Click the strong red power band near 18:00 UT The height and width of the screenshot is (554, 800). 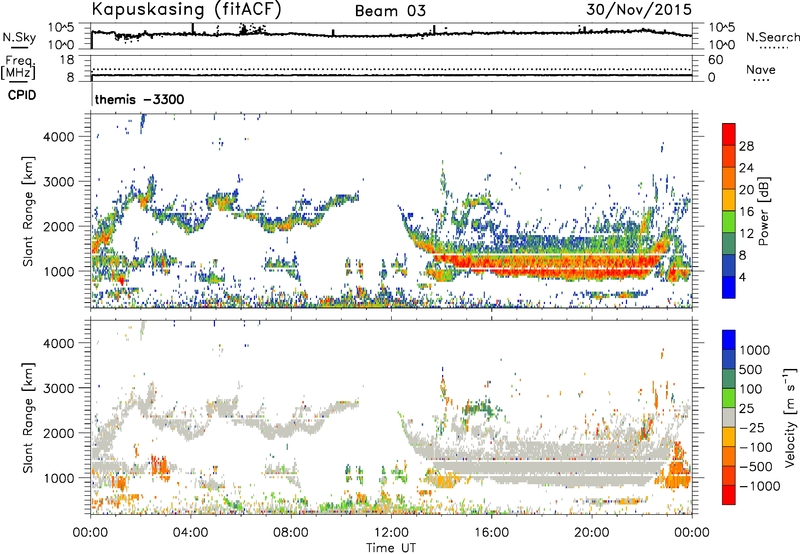[x=541, y=263]
